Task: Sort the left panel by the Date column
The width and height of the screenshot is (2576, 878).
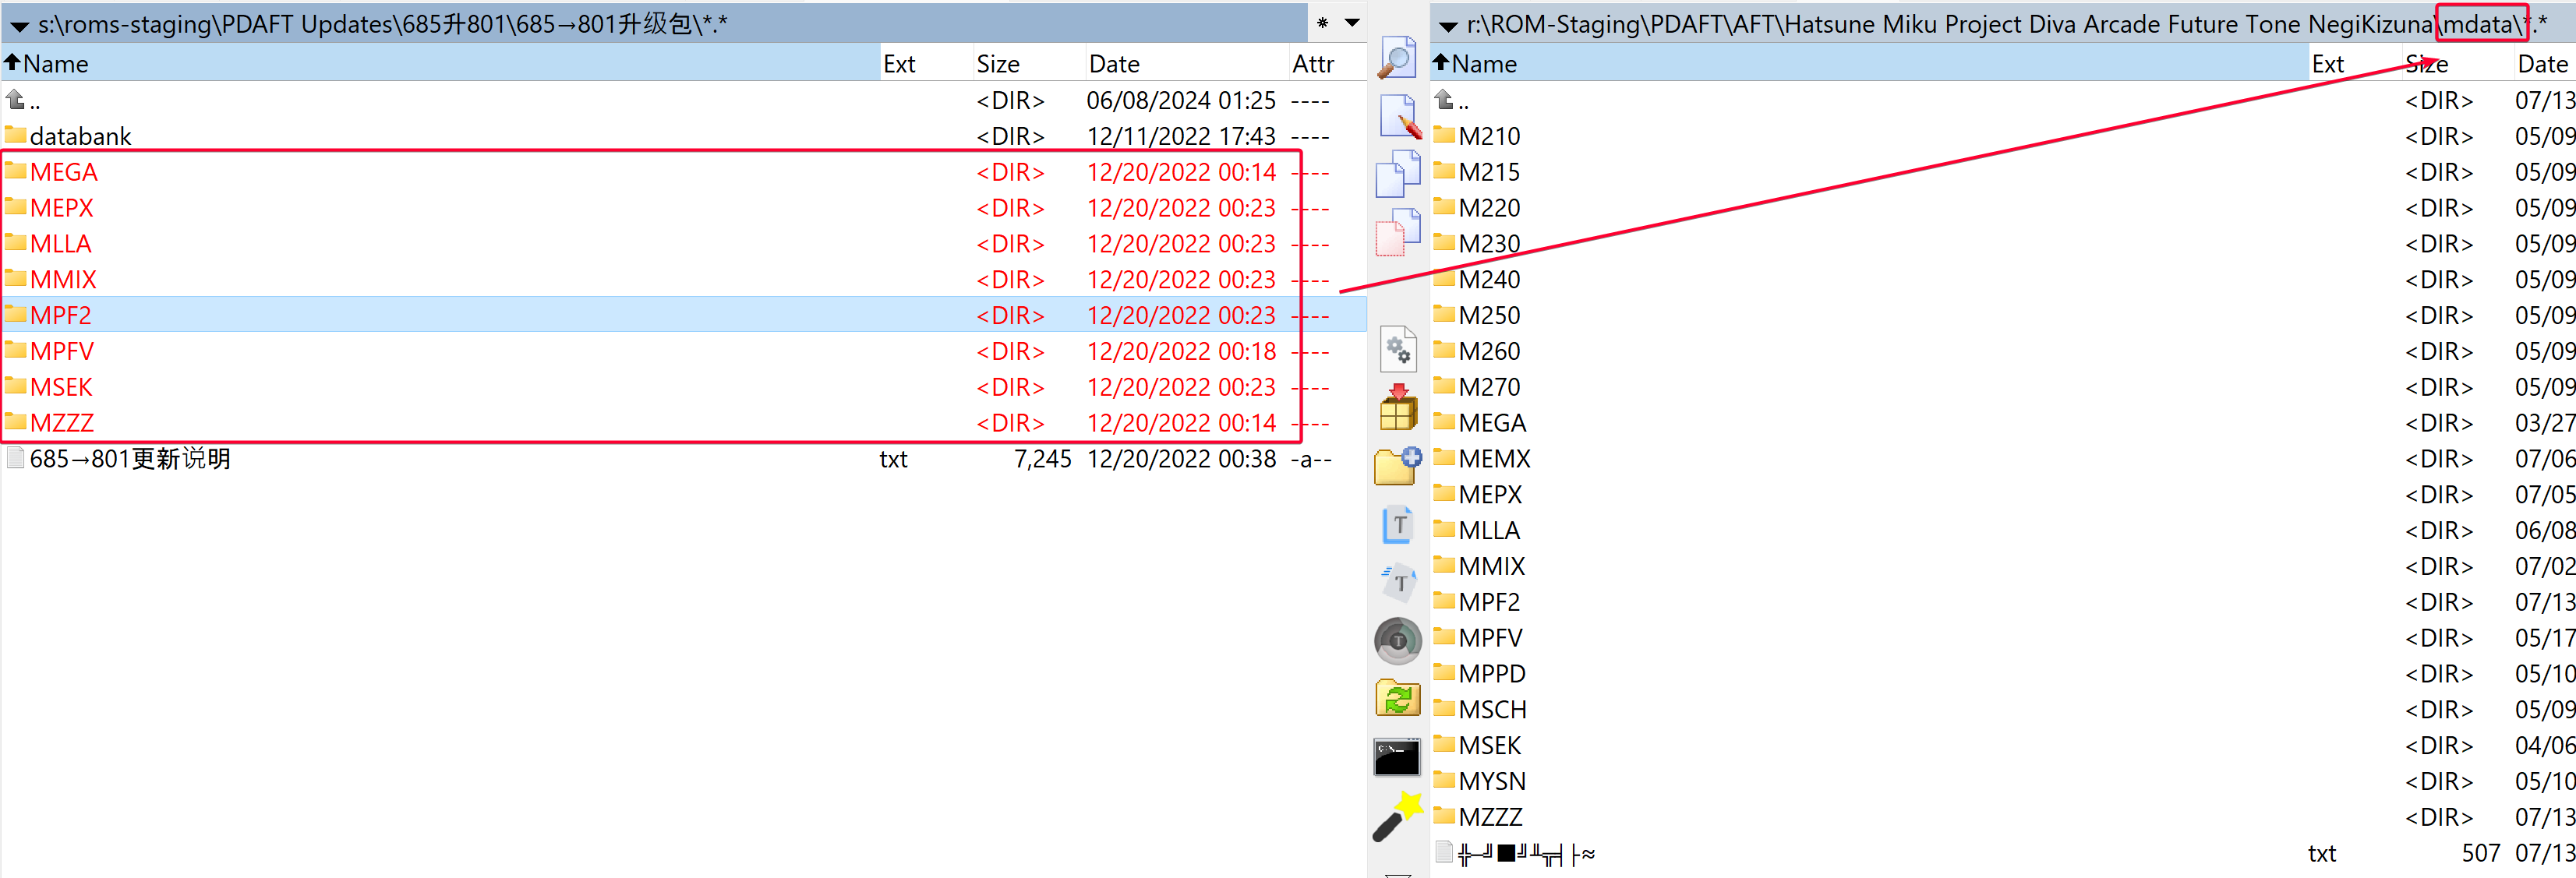Action: [x=1186, y=64]
